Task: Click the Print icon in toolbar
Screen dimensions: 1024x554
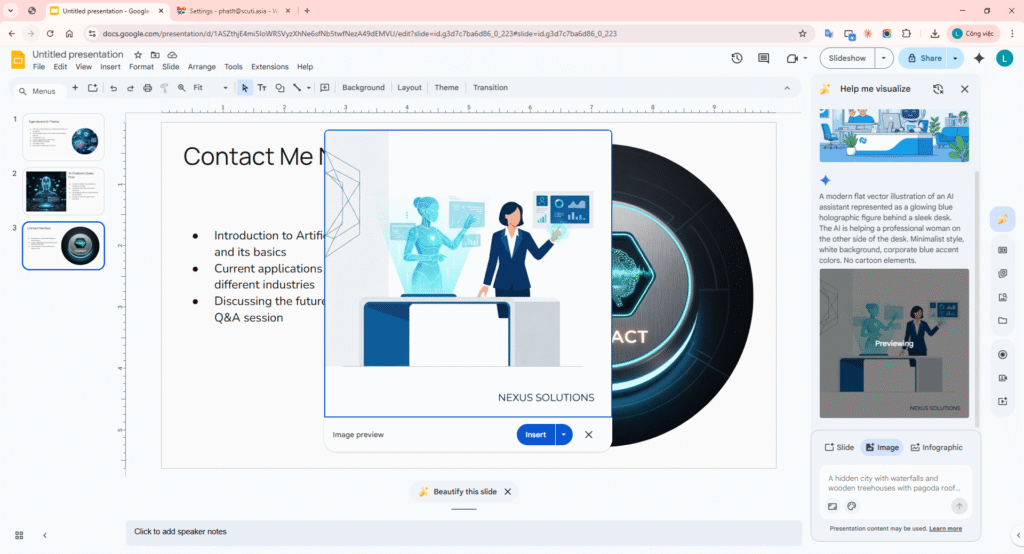Action: tap(148, 88)
